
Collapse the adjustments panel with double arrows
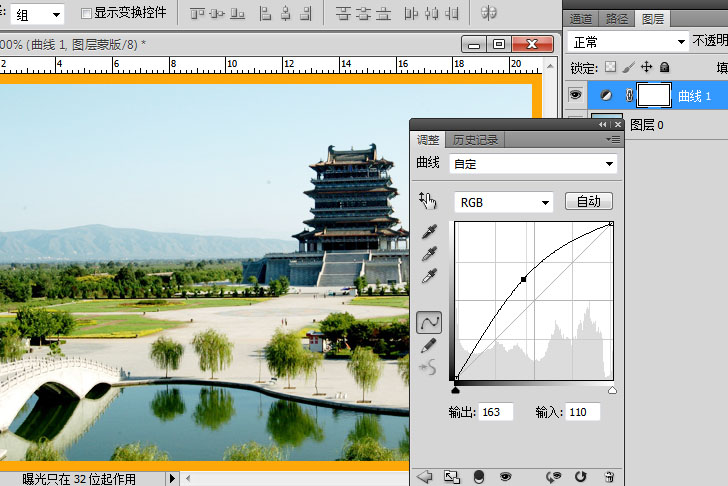603,124
